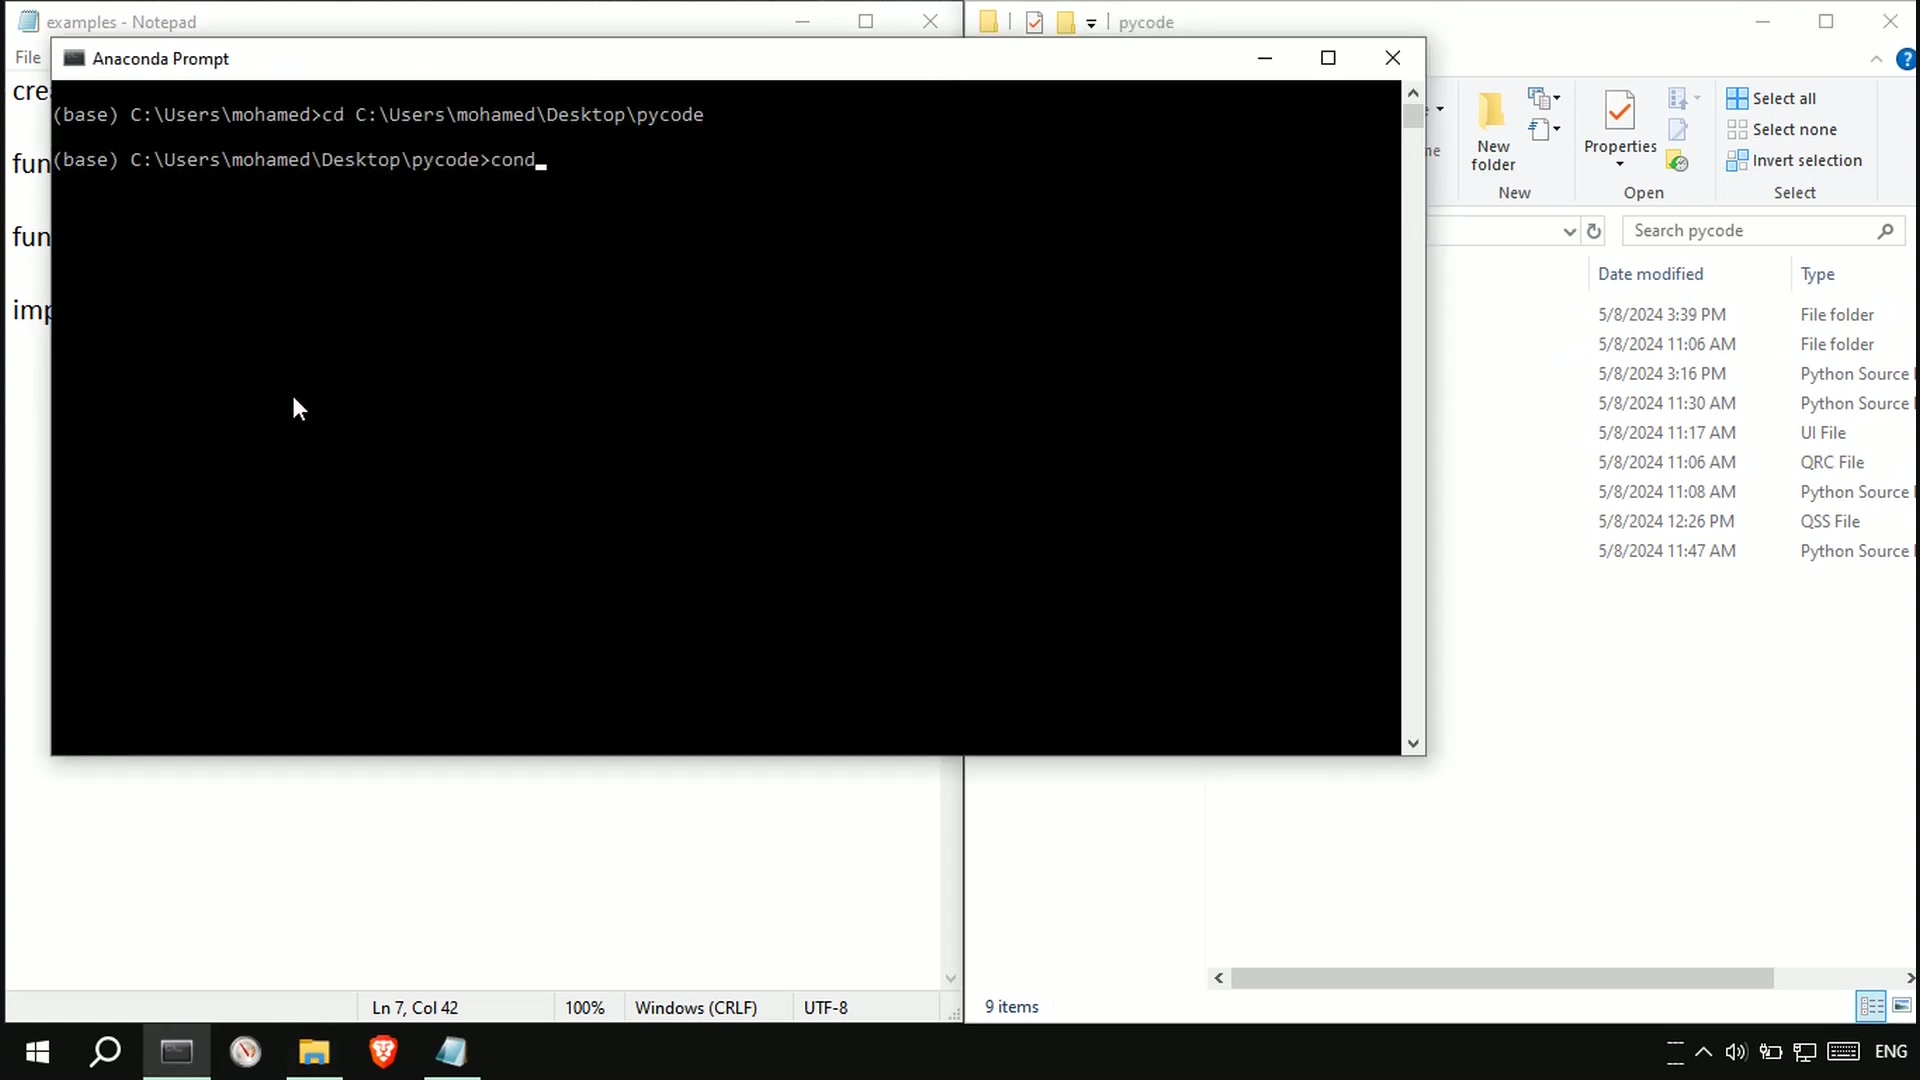Open the address bar history dropdown

click(x=1568, y=231)
